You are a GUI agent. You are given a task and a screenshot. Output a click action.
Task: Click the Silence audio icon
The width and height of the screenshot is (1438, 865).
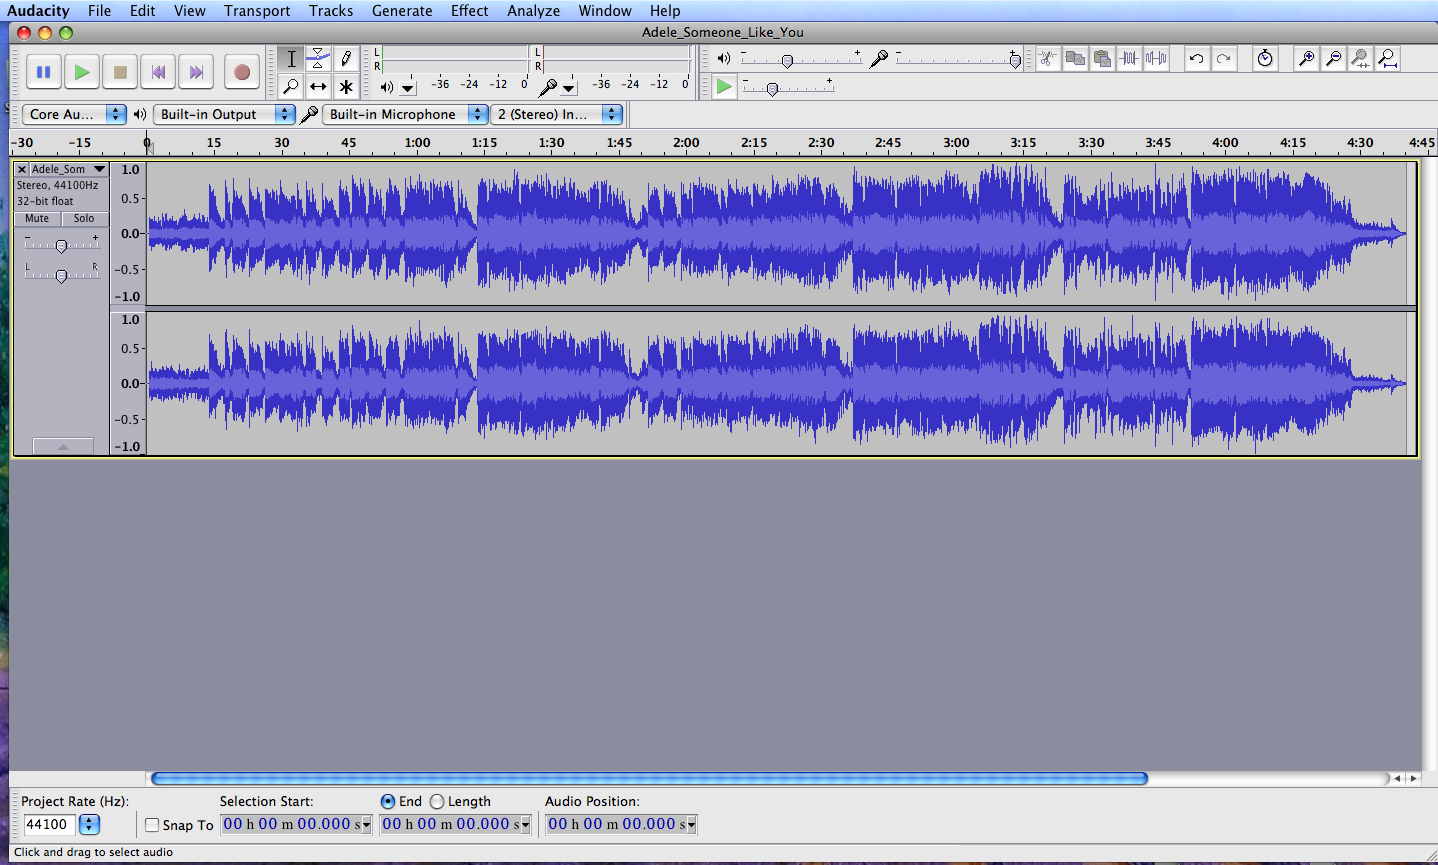point(1156,59)
